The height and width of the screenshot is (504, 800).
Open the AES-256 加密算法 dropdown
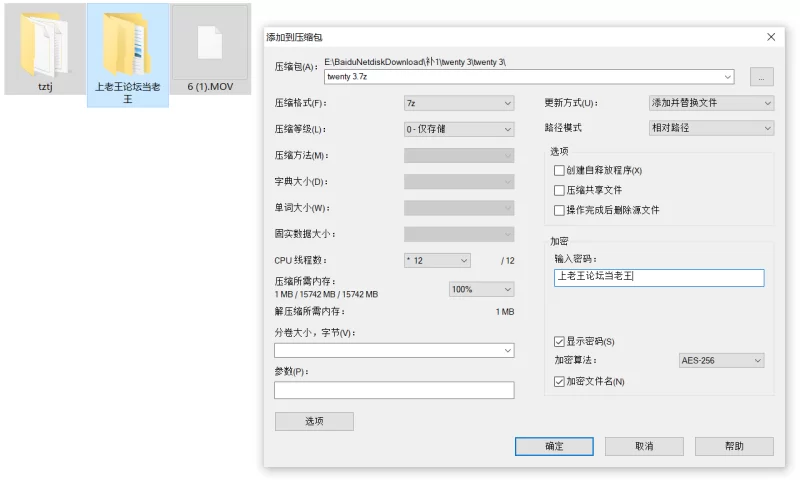721,360
